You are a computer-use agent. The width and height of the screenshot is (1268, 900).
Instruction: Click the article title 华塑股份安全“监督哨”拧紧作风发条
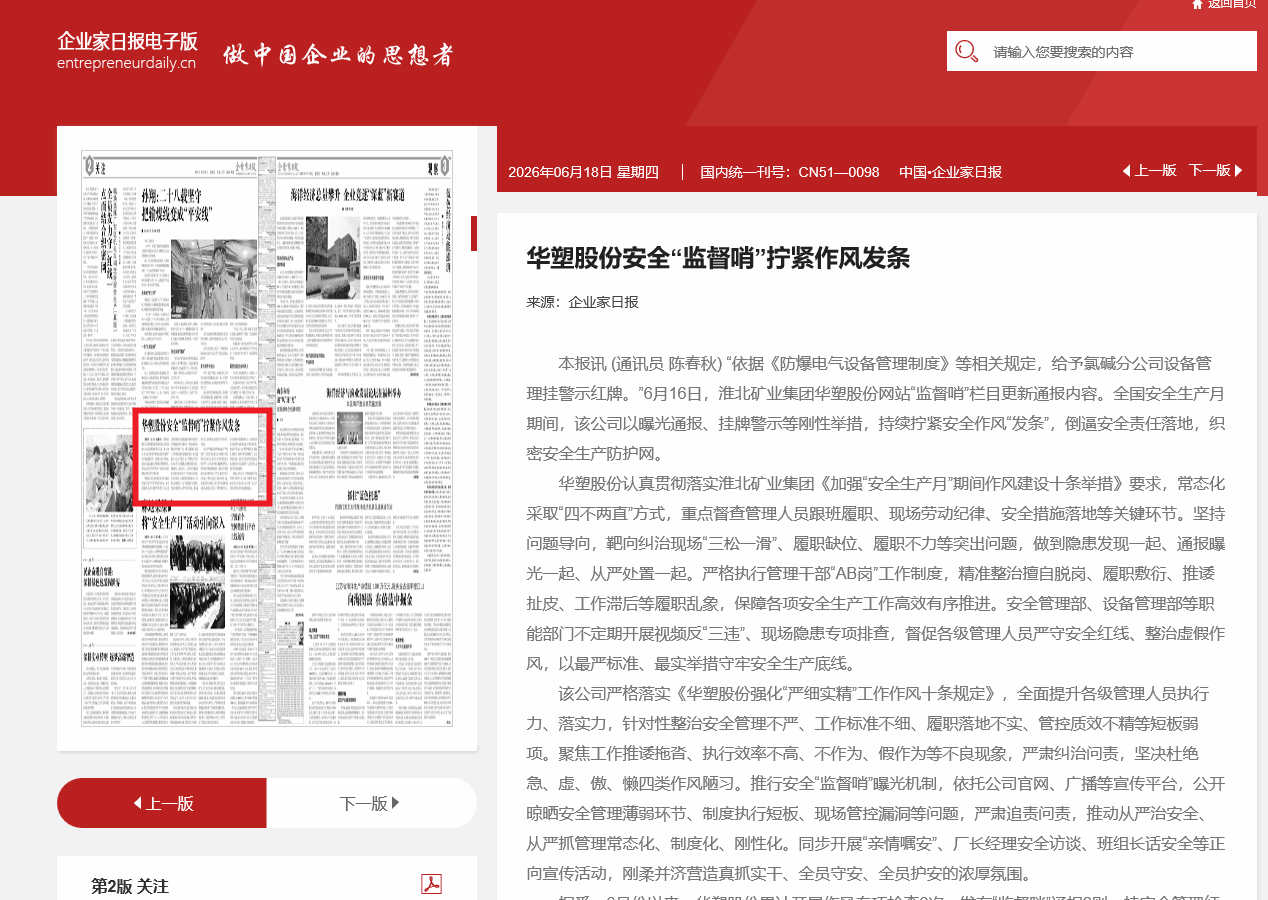pos(718,258)
